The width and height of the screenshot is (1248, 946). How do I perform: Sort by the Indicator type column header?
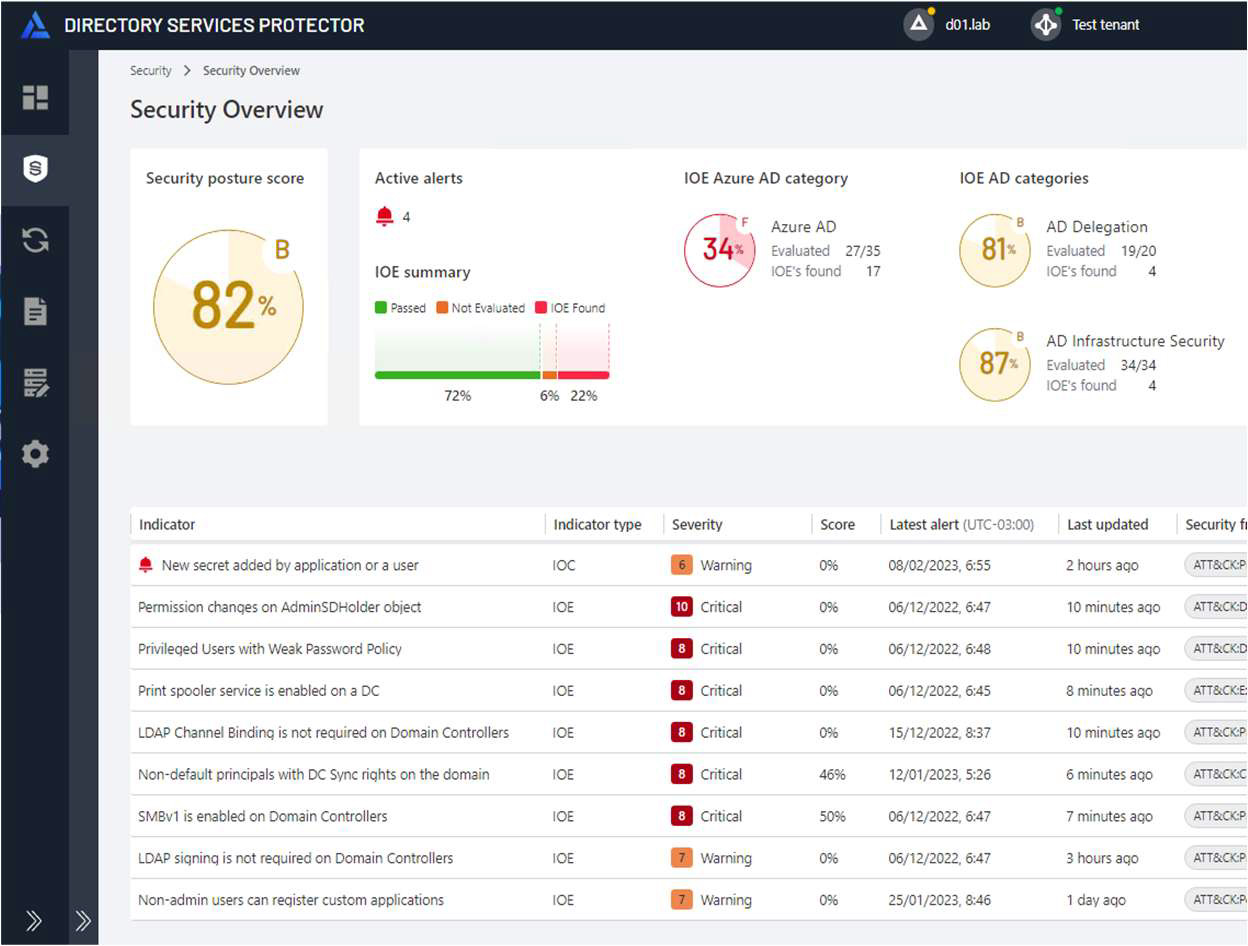(x=597, y=524)
